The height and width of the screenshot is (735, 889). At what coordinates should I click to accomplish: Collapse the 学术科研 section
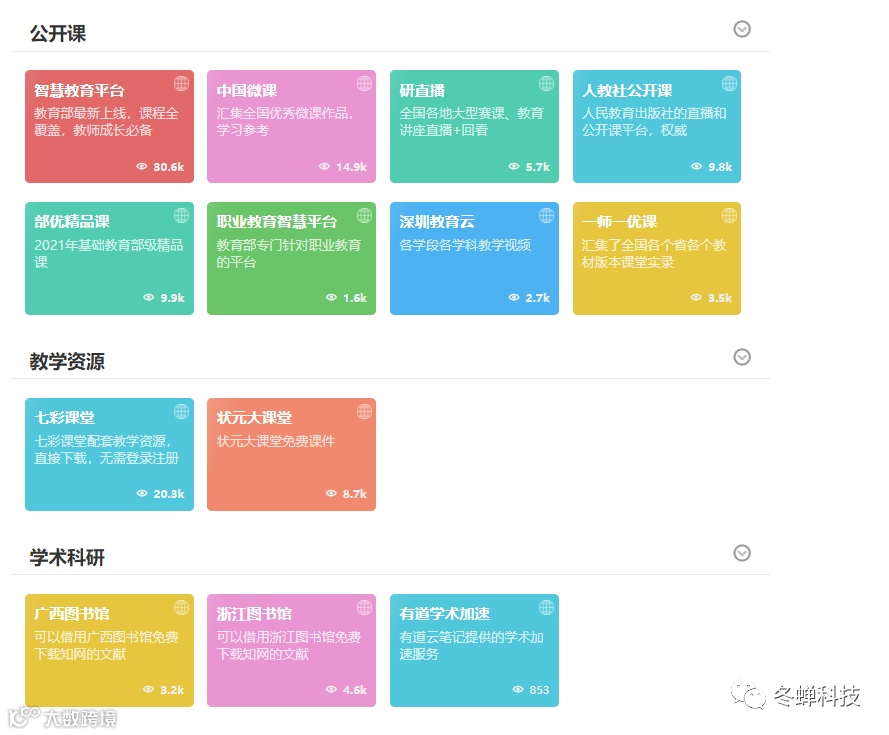(x=742, y=553)
